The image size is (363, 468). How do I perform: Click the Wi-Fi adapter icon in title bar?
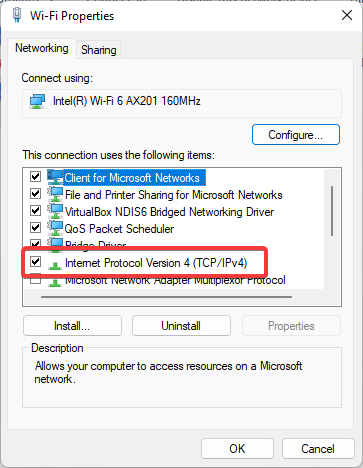[17, 15]
